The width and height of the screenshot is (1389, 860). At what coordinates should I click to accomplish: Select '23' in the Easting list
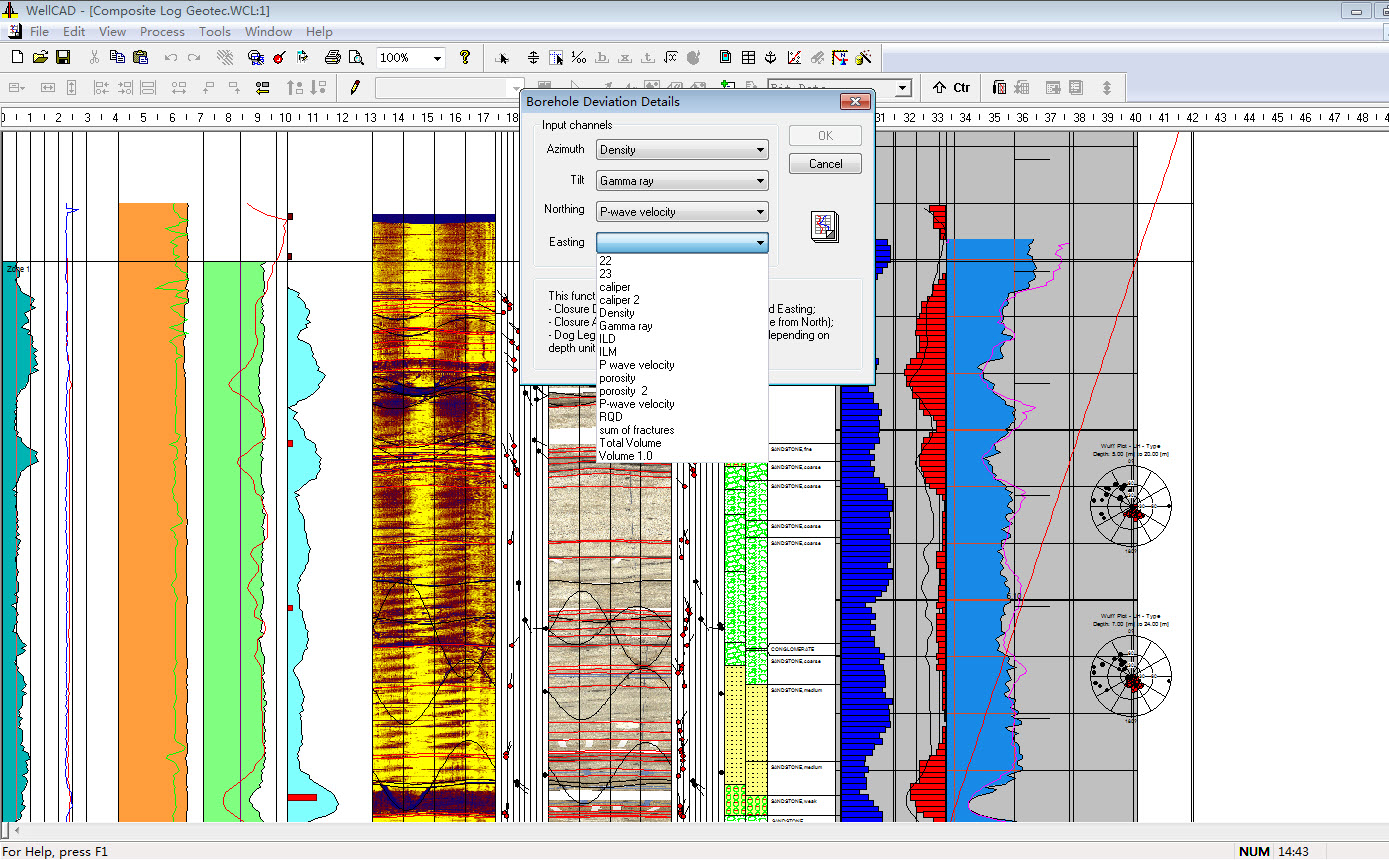pyautogui.click(x=682, y=274)
